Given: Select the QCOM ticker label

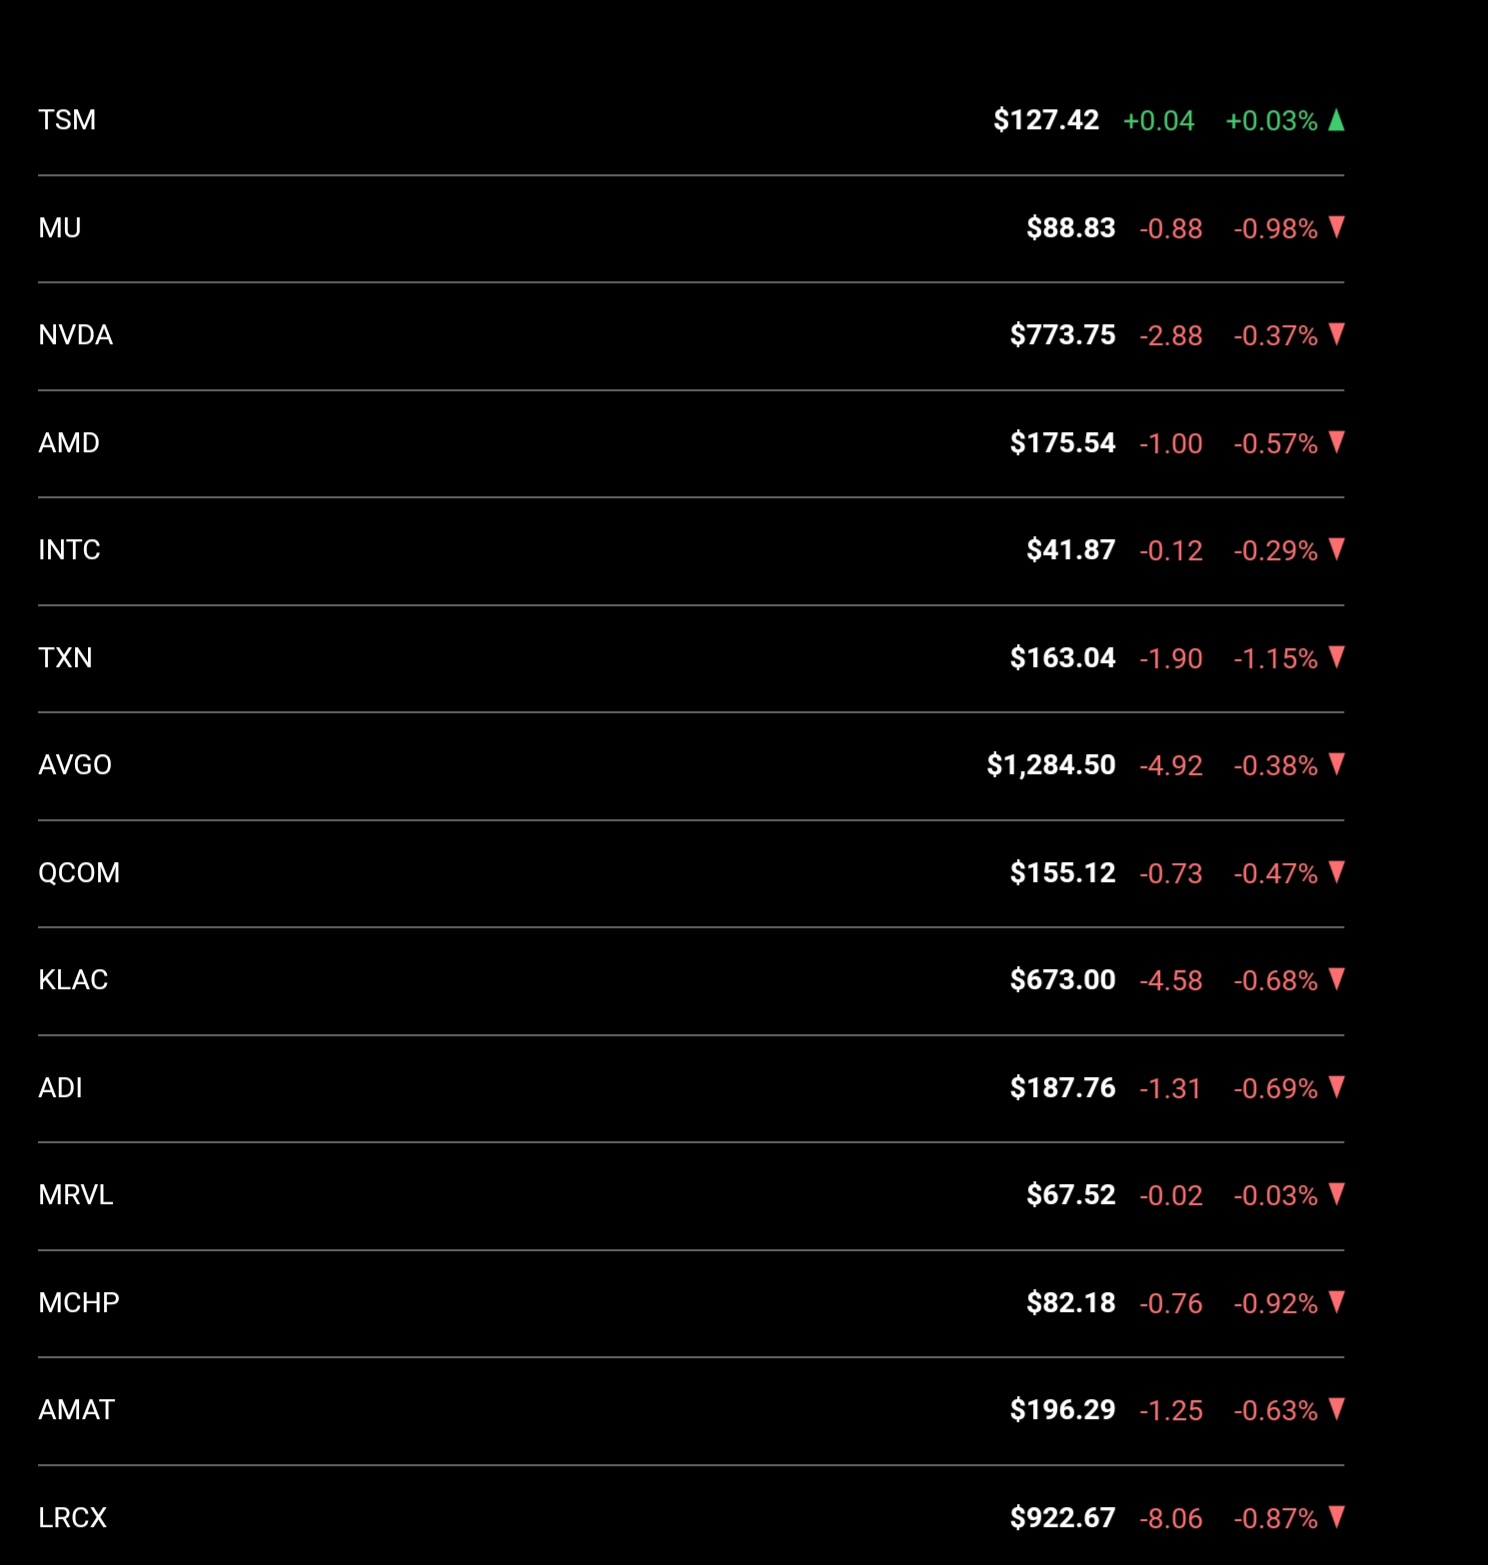Looking at the screenshot, I should tap(79, 872).
